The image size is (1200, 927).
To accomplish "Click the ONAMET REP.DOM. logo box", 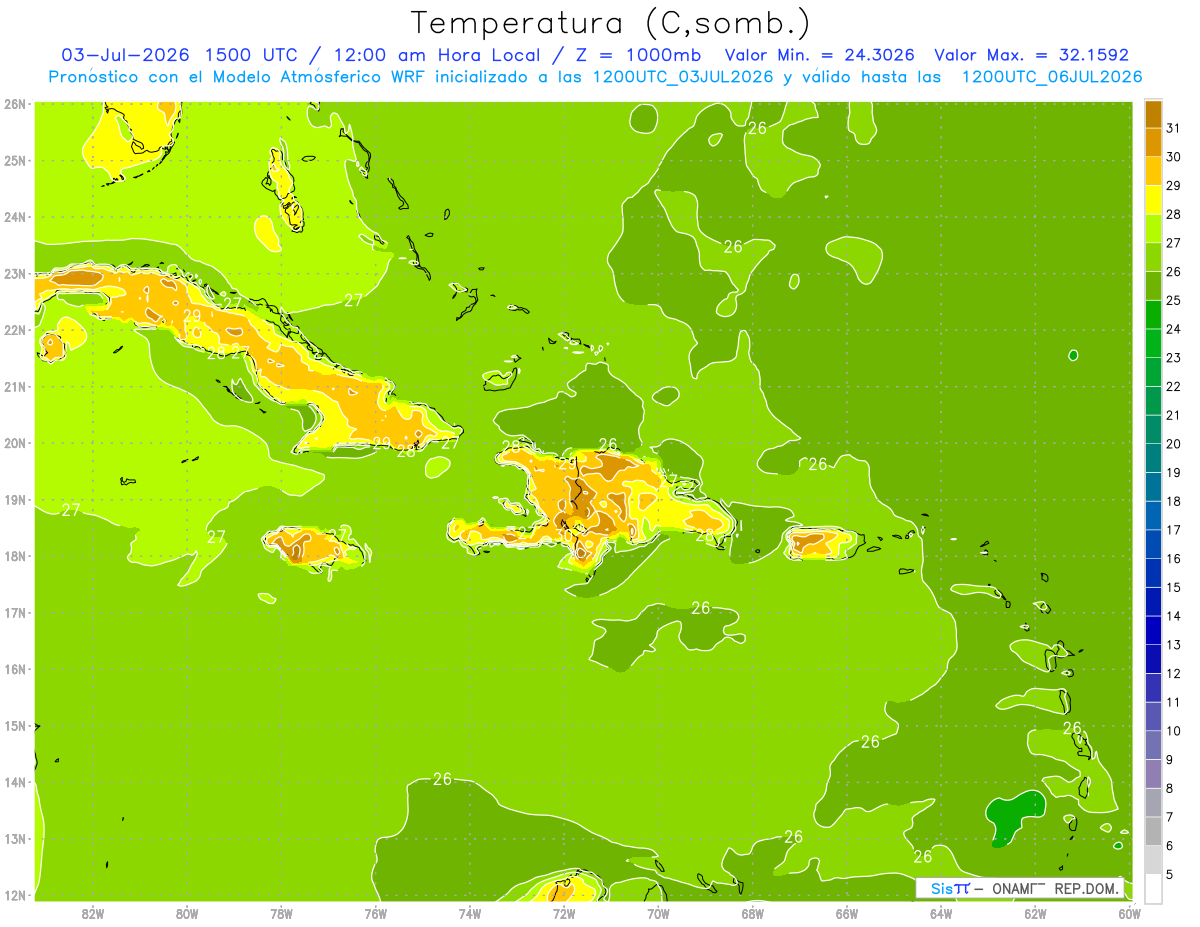I will 1020,888.
